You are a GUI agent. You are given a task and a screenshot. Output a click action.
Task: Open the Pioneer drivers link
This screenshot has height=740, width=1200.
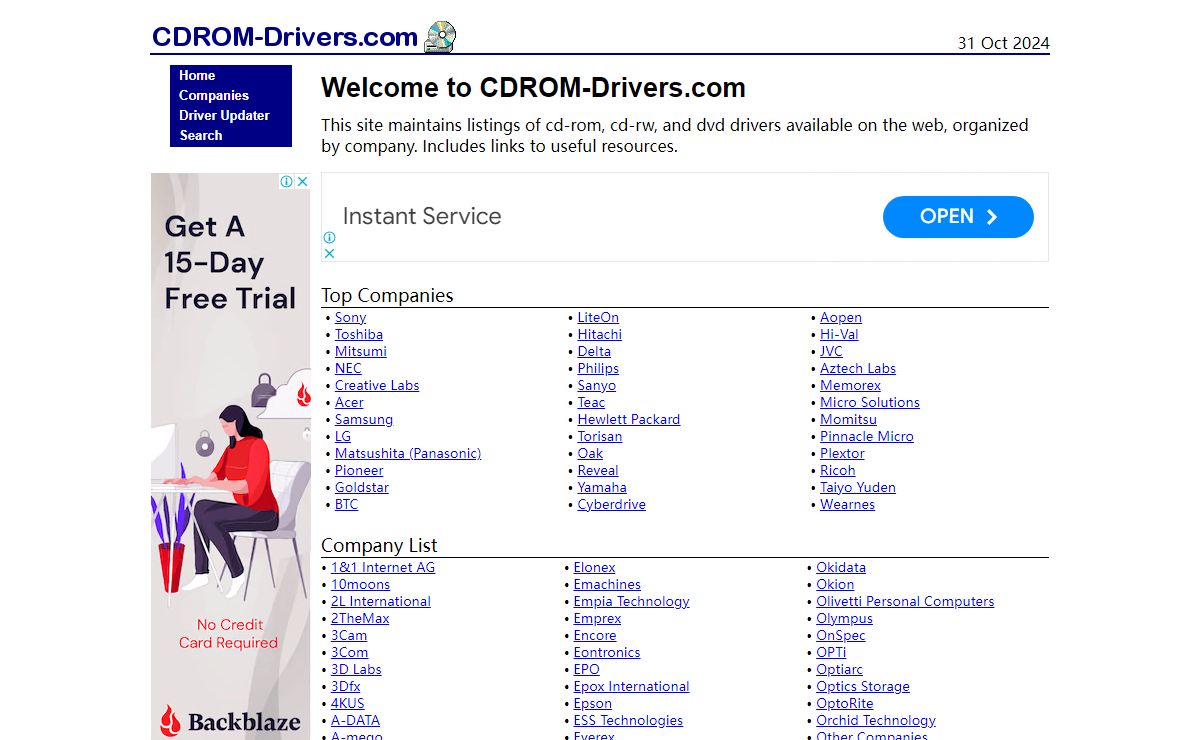(x=359, y=470)
